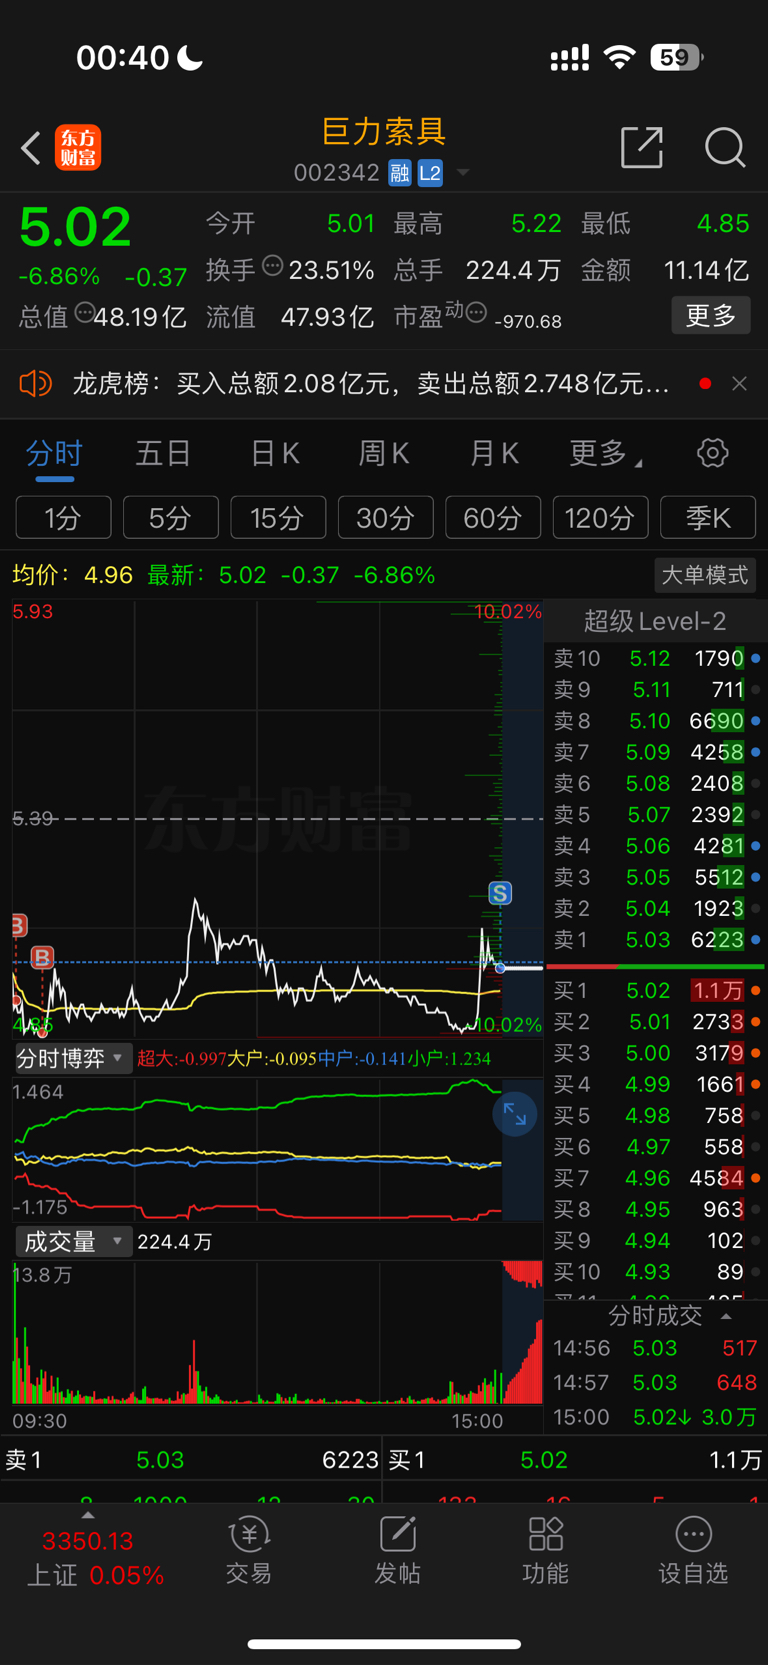Open the share/export icon
The height and width of the screenshot is (1665, 769).
coord(642,147)
